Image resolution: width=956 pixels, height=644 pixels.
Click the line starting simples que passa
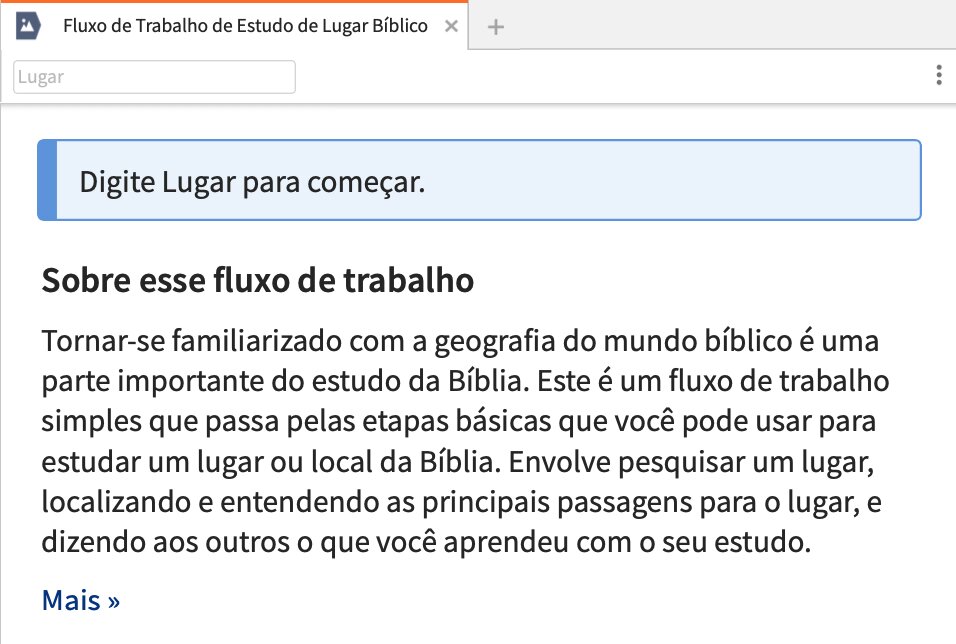[x=458, y=421]
